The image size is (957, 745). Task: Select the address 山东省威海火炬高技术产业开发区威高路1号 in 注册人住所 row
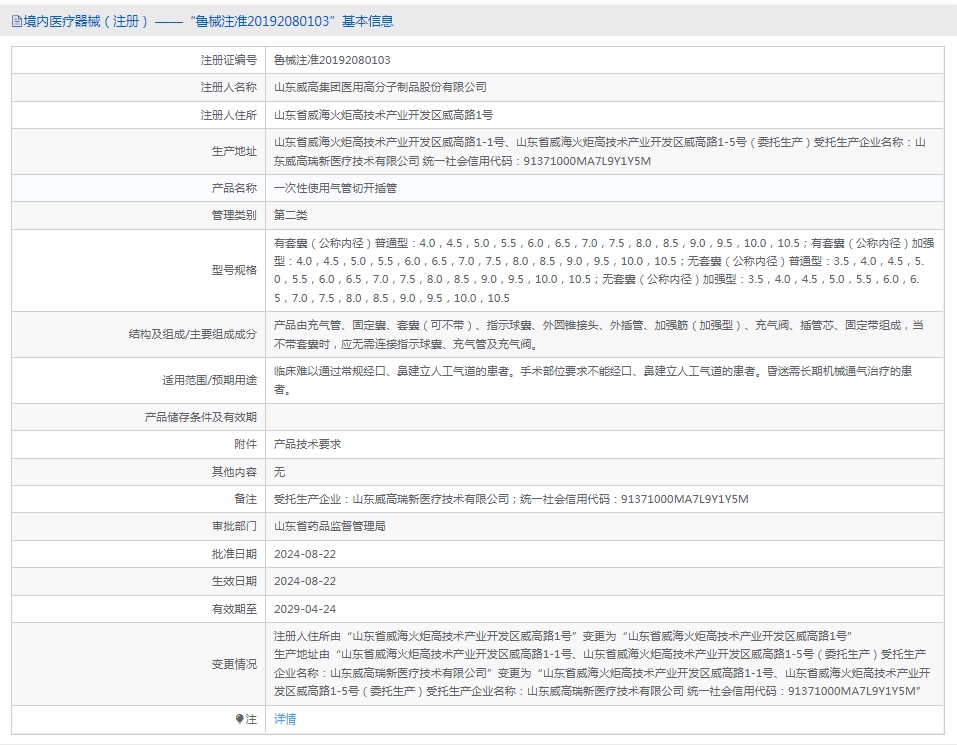[383, 115]
